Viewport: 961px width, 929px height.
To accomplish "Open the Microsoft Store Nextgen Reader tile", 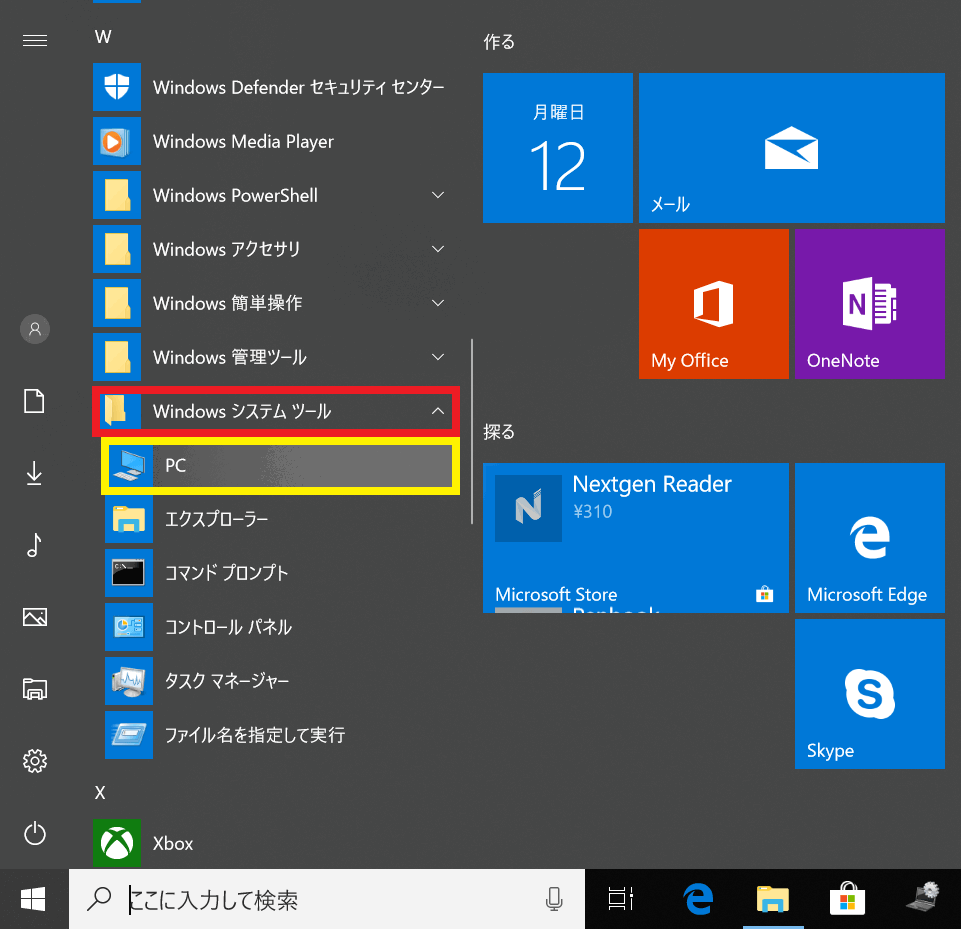I will tap(636, 538).
